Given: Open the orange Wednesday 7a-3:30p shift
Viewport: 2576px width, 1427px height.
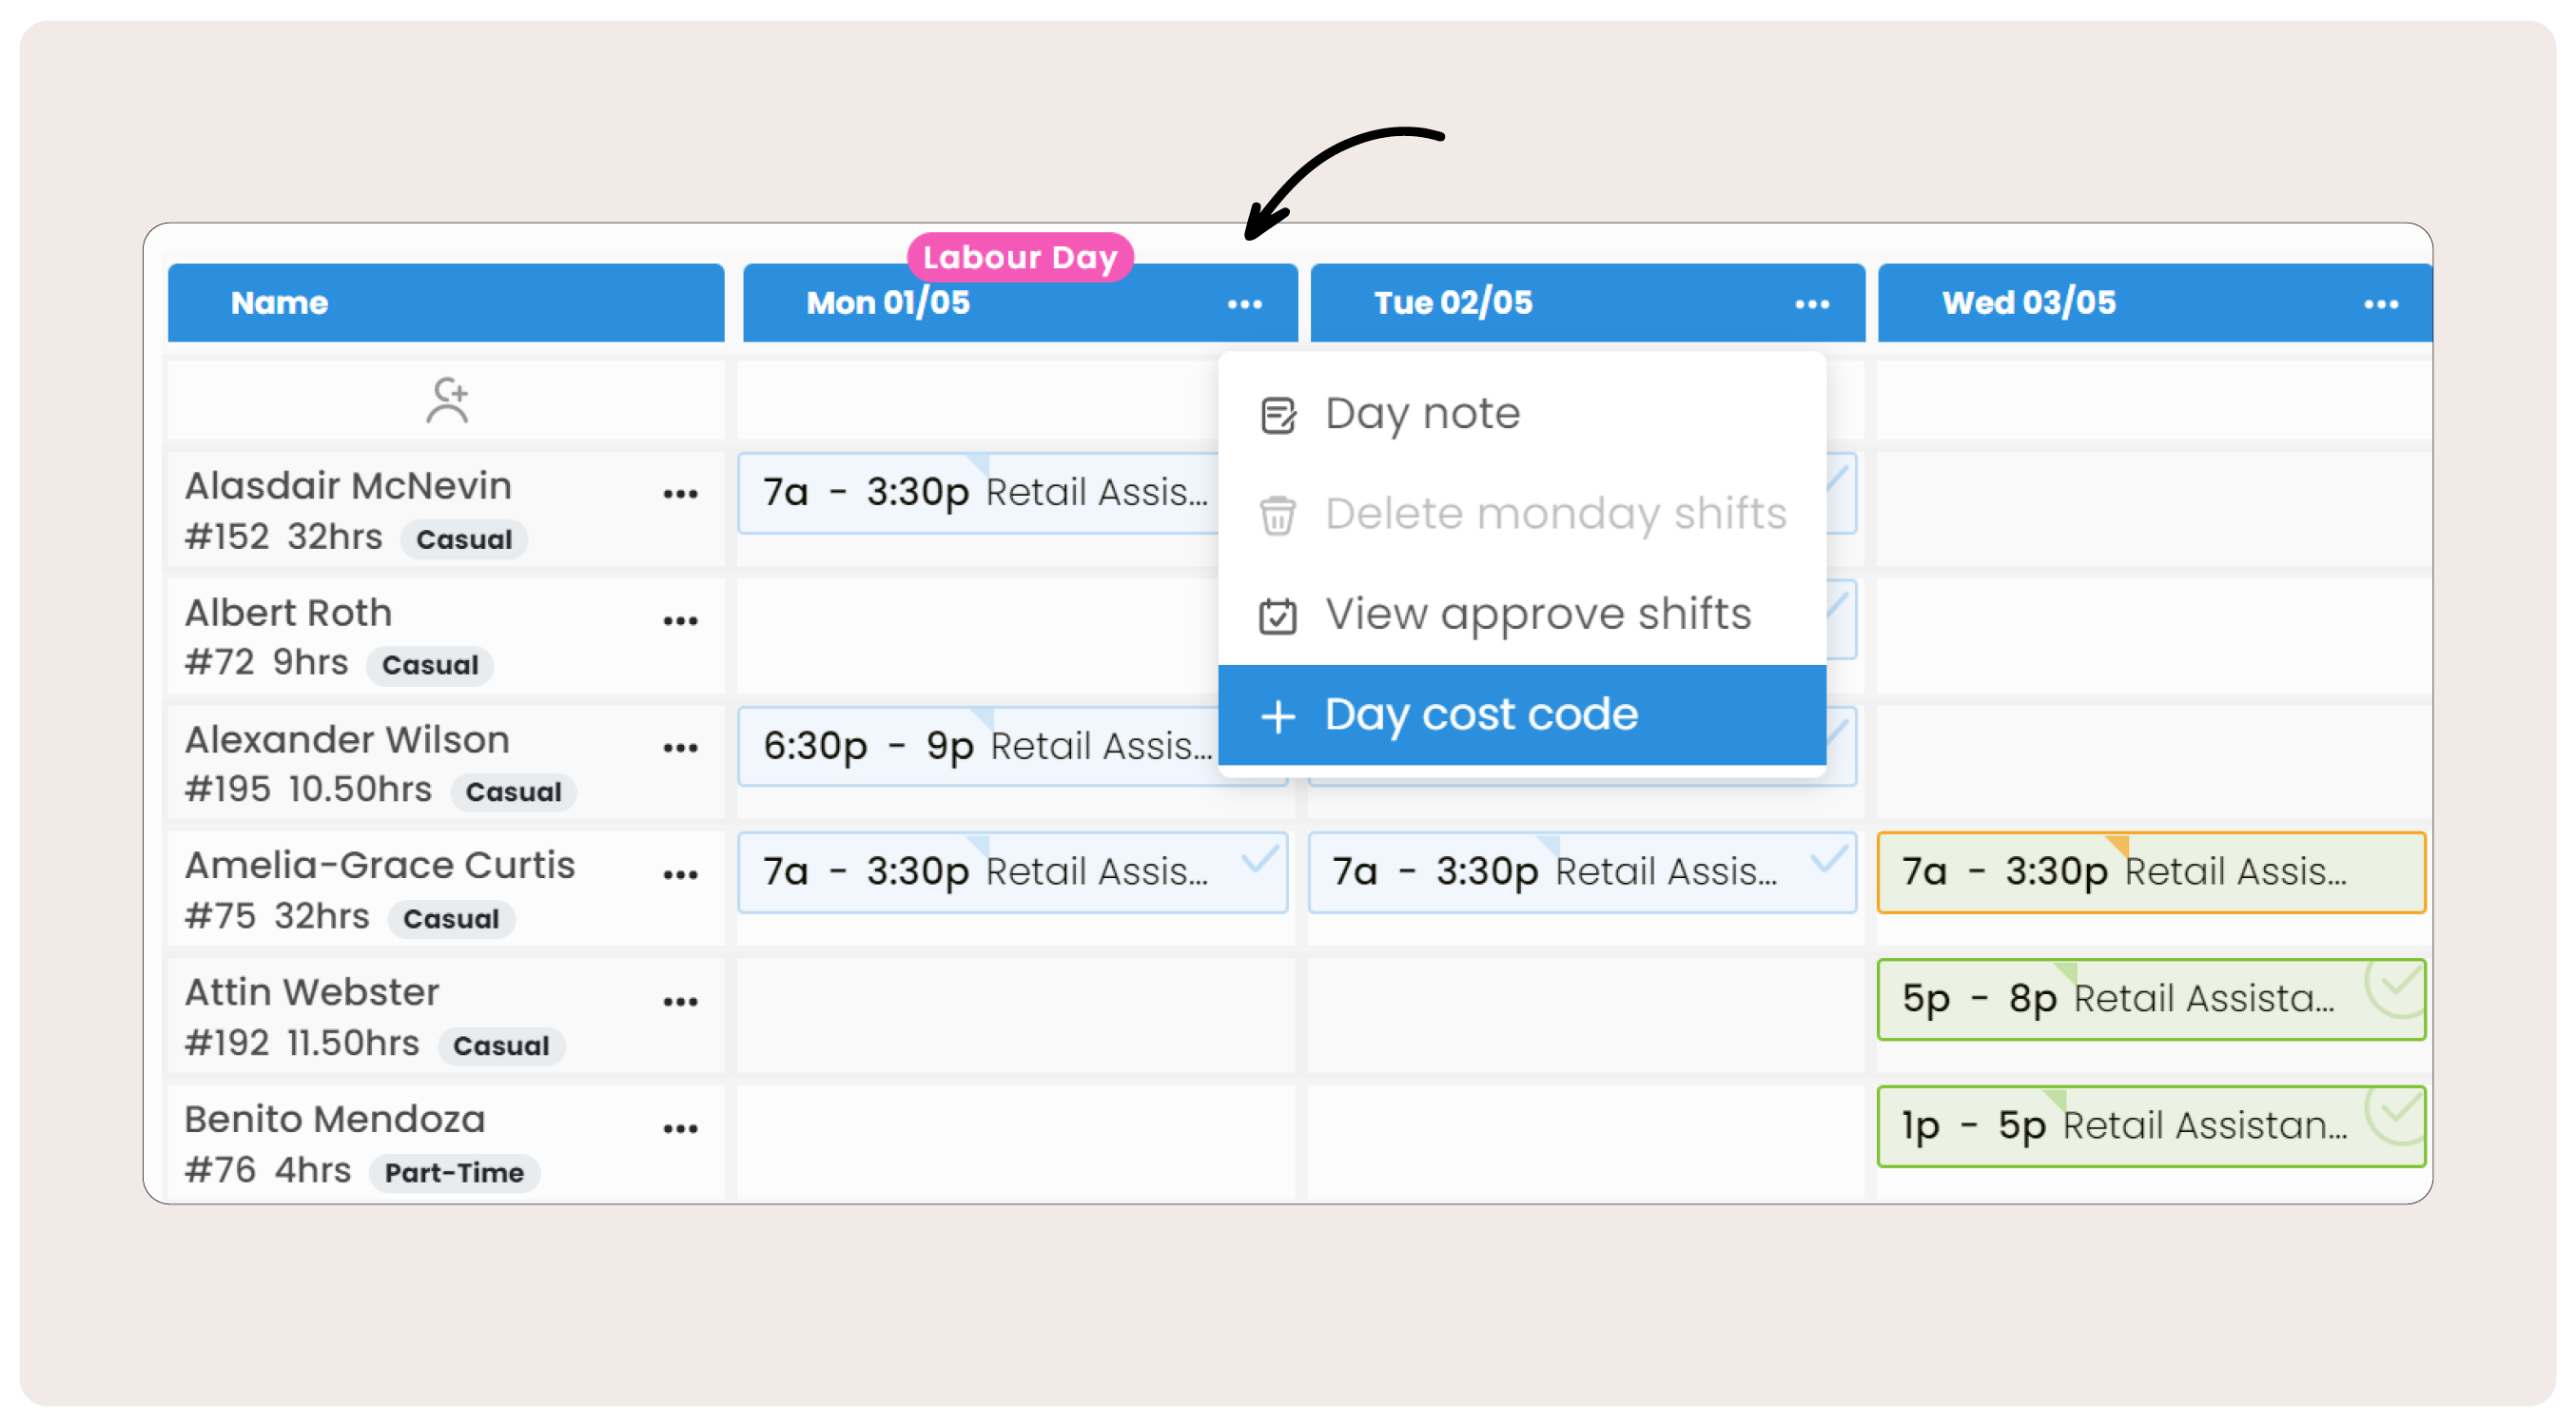Looking at the screenshot, I should pos(2150,872).
